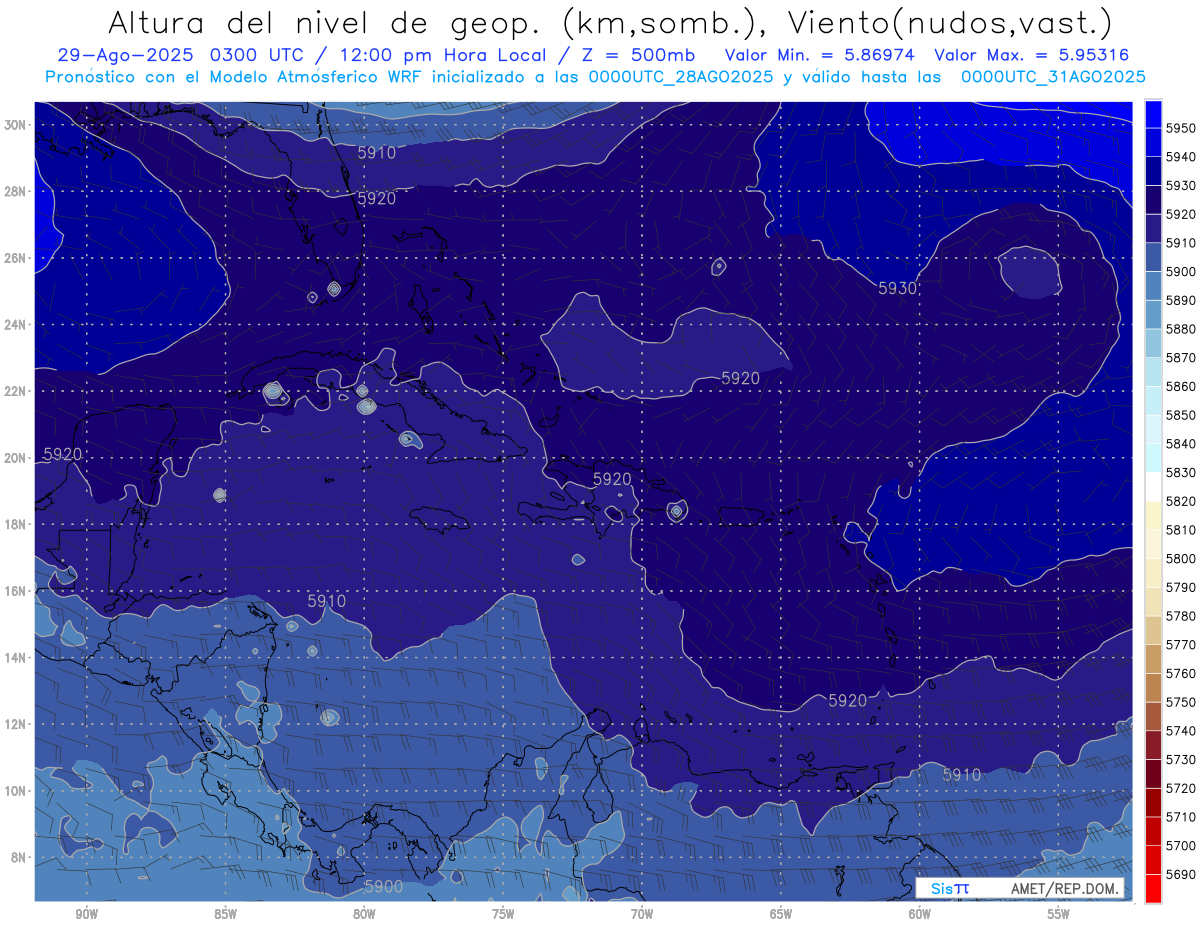The height and width of the screenshot is (927, 1200).
Task: Click the 85W longitude axis label
Action: point(225,914)
